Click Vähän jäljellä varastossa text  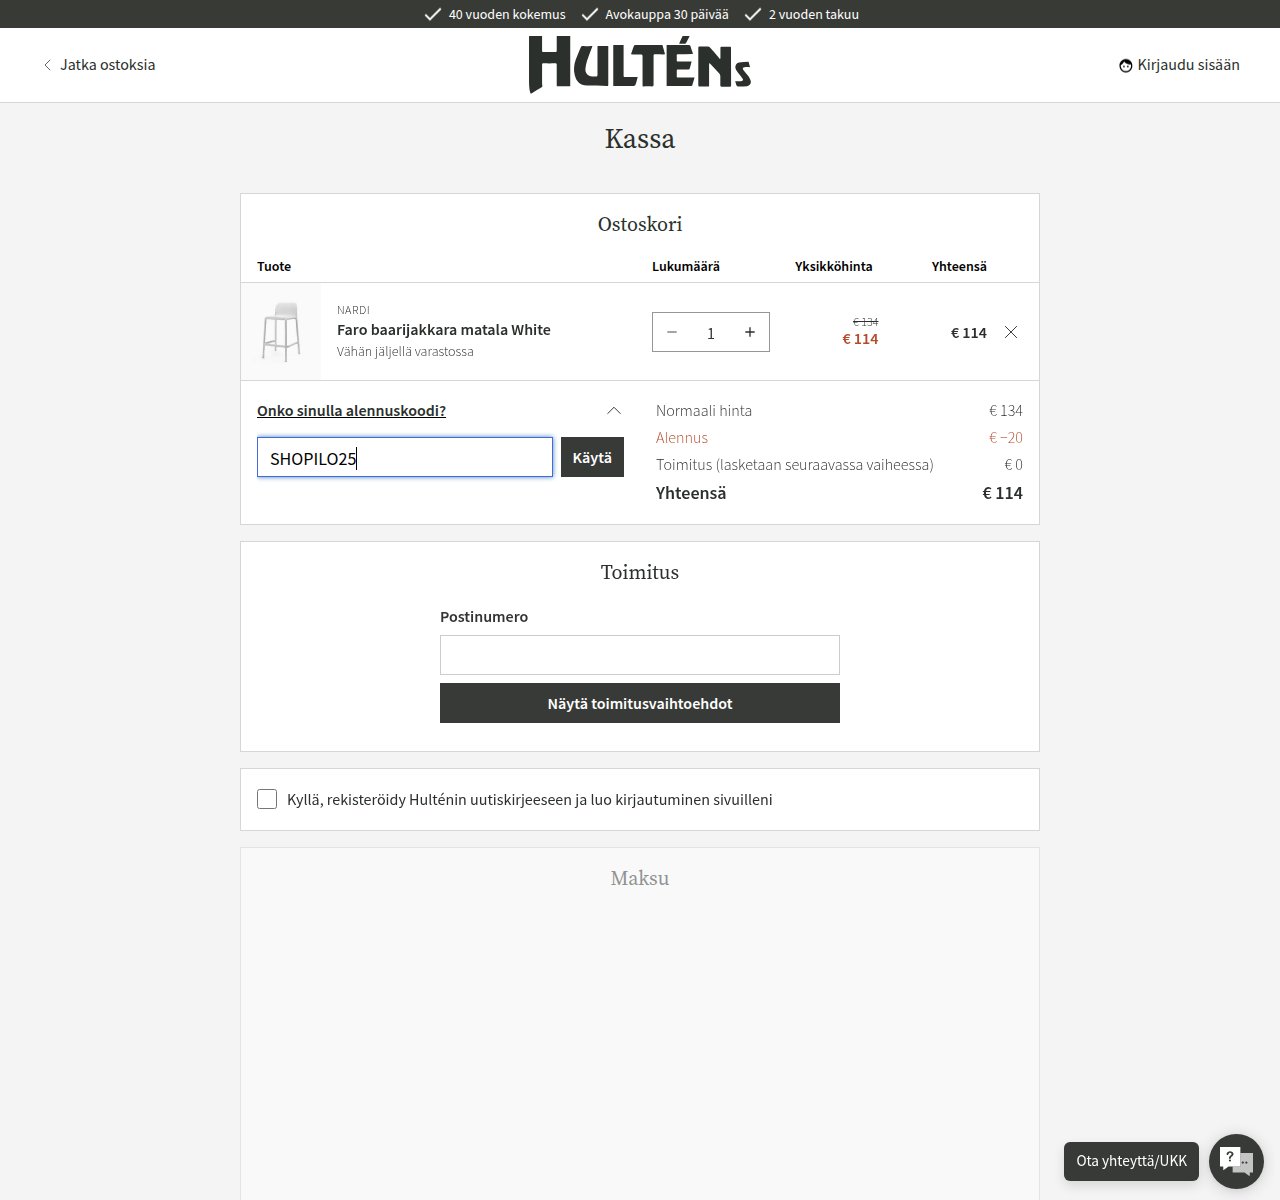tap(405, 352)
